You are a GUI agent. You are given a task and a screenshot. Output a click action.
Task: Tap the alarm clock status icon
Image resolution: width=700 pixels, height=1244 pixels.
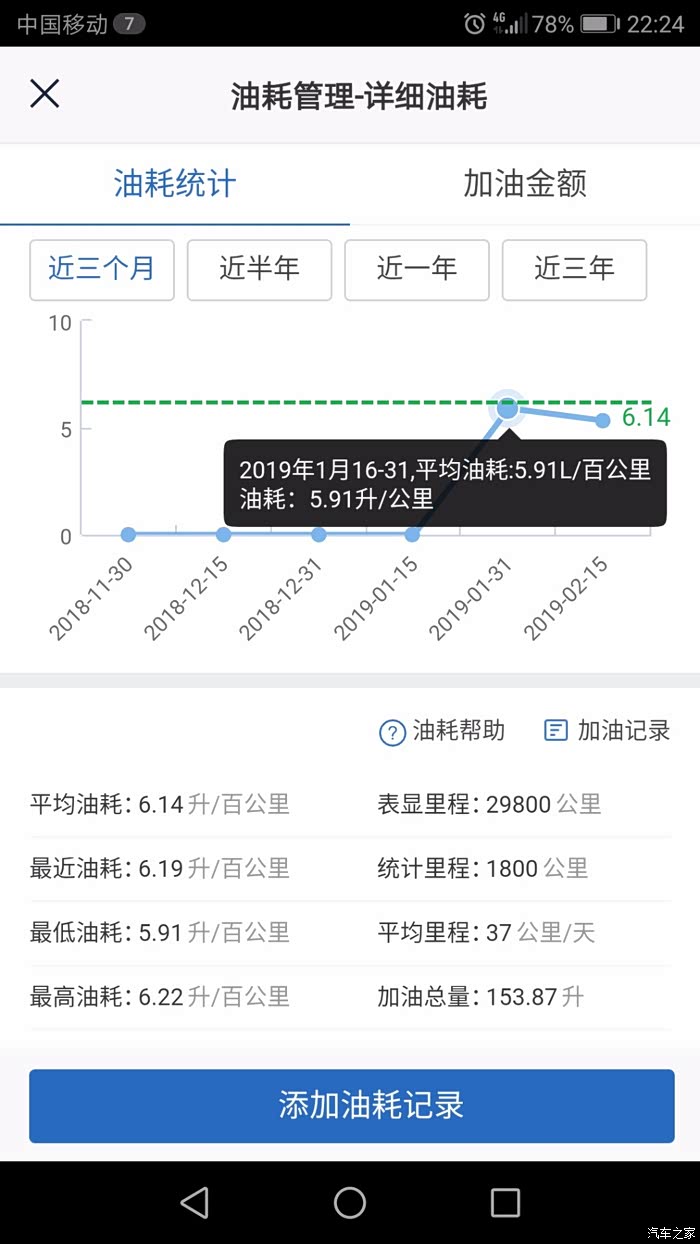pyautogui.click(x=474, y=24)
